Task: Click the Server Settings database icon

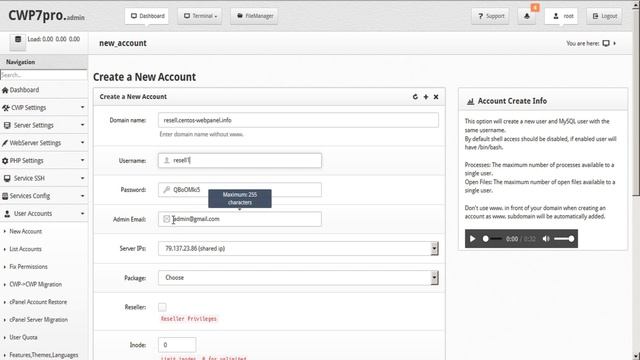Action: tap(7, 125)
